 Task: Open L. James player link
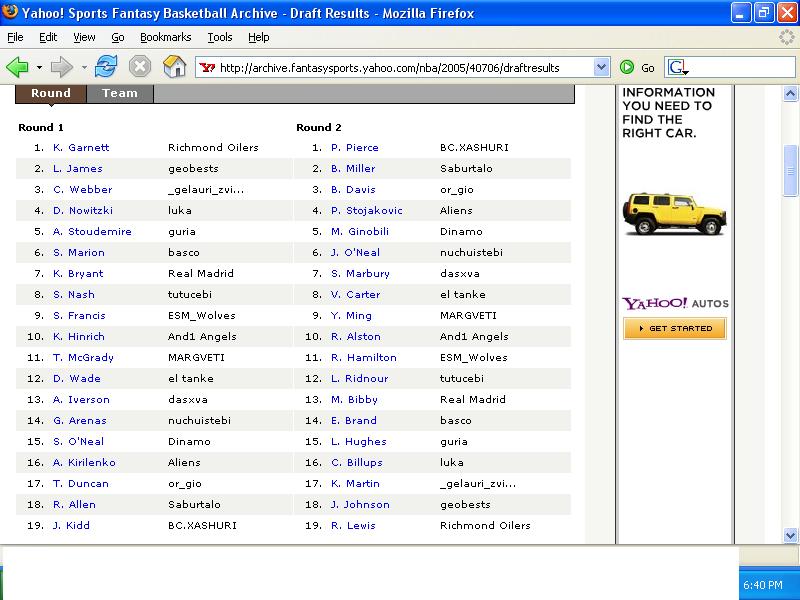click(78, 168)
